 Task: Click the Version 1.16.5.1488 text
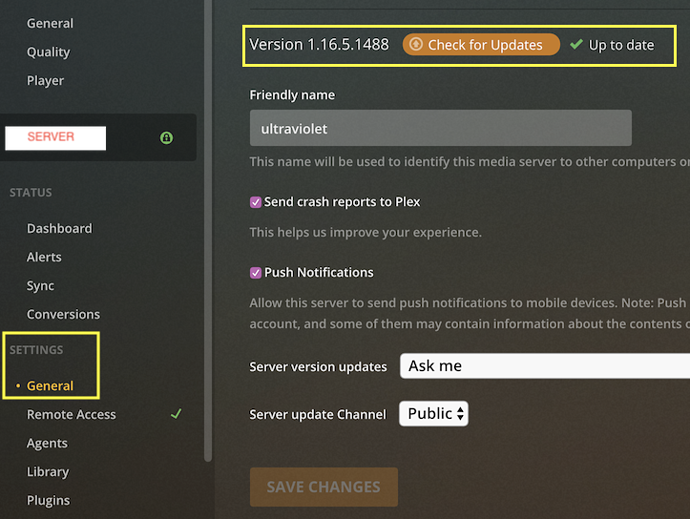point(319,44)
